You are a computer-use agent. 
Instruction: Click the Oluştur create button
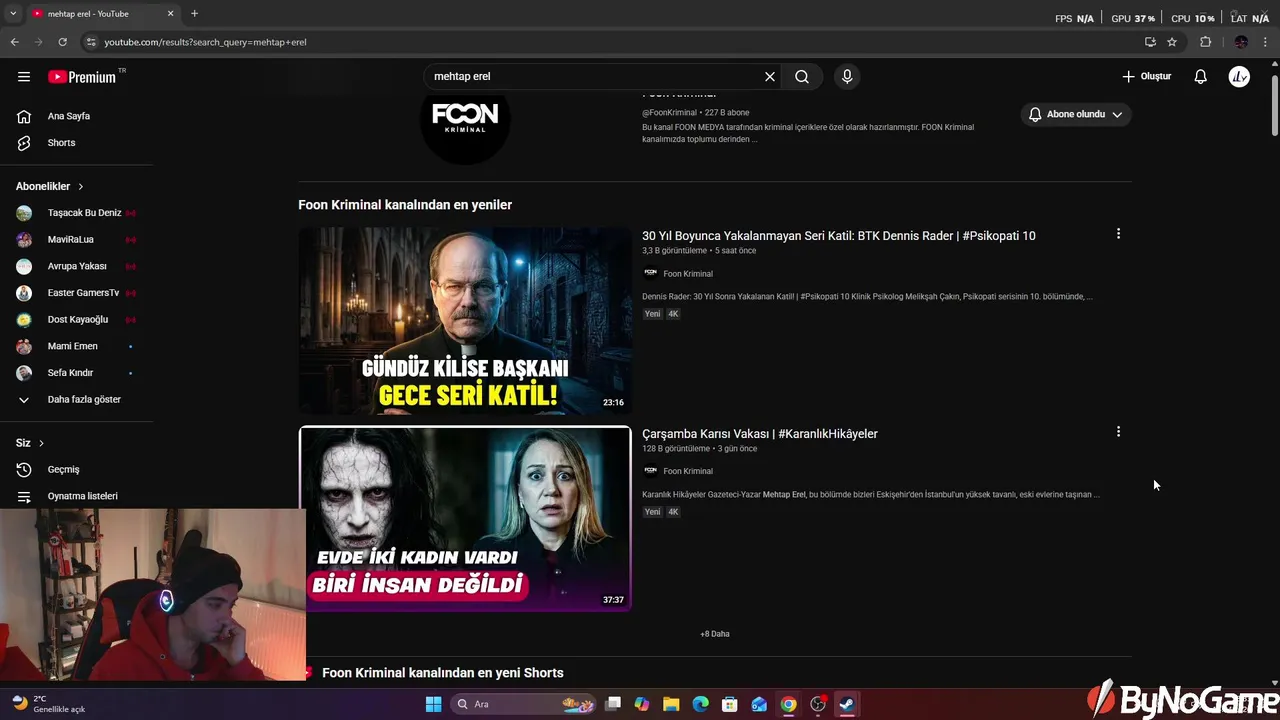pos(1146,76)
